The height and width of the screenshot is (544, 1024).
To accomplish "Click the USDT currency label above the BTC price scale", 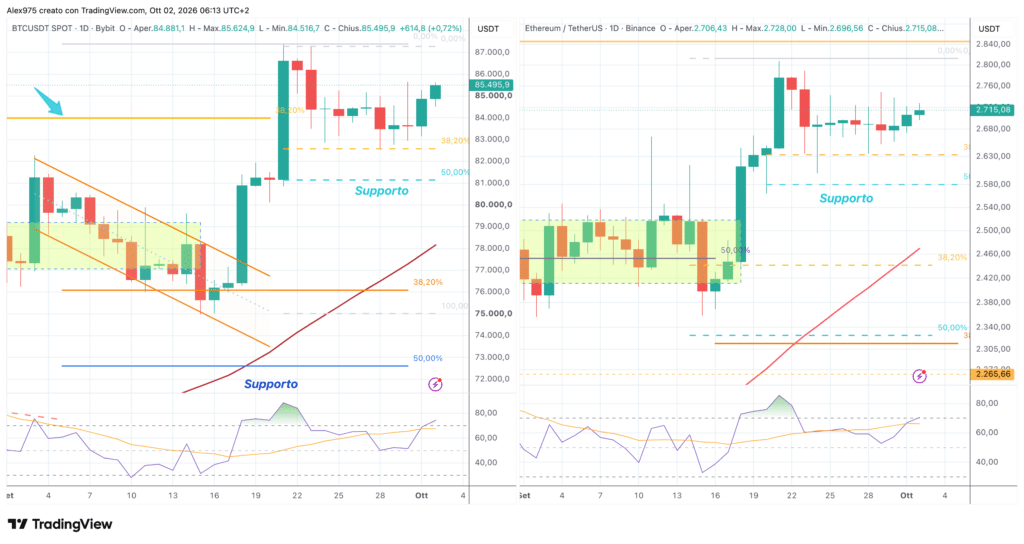I will pyautogui.click(x=488, y=29).
